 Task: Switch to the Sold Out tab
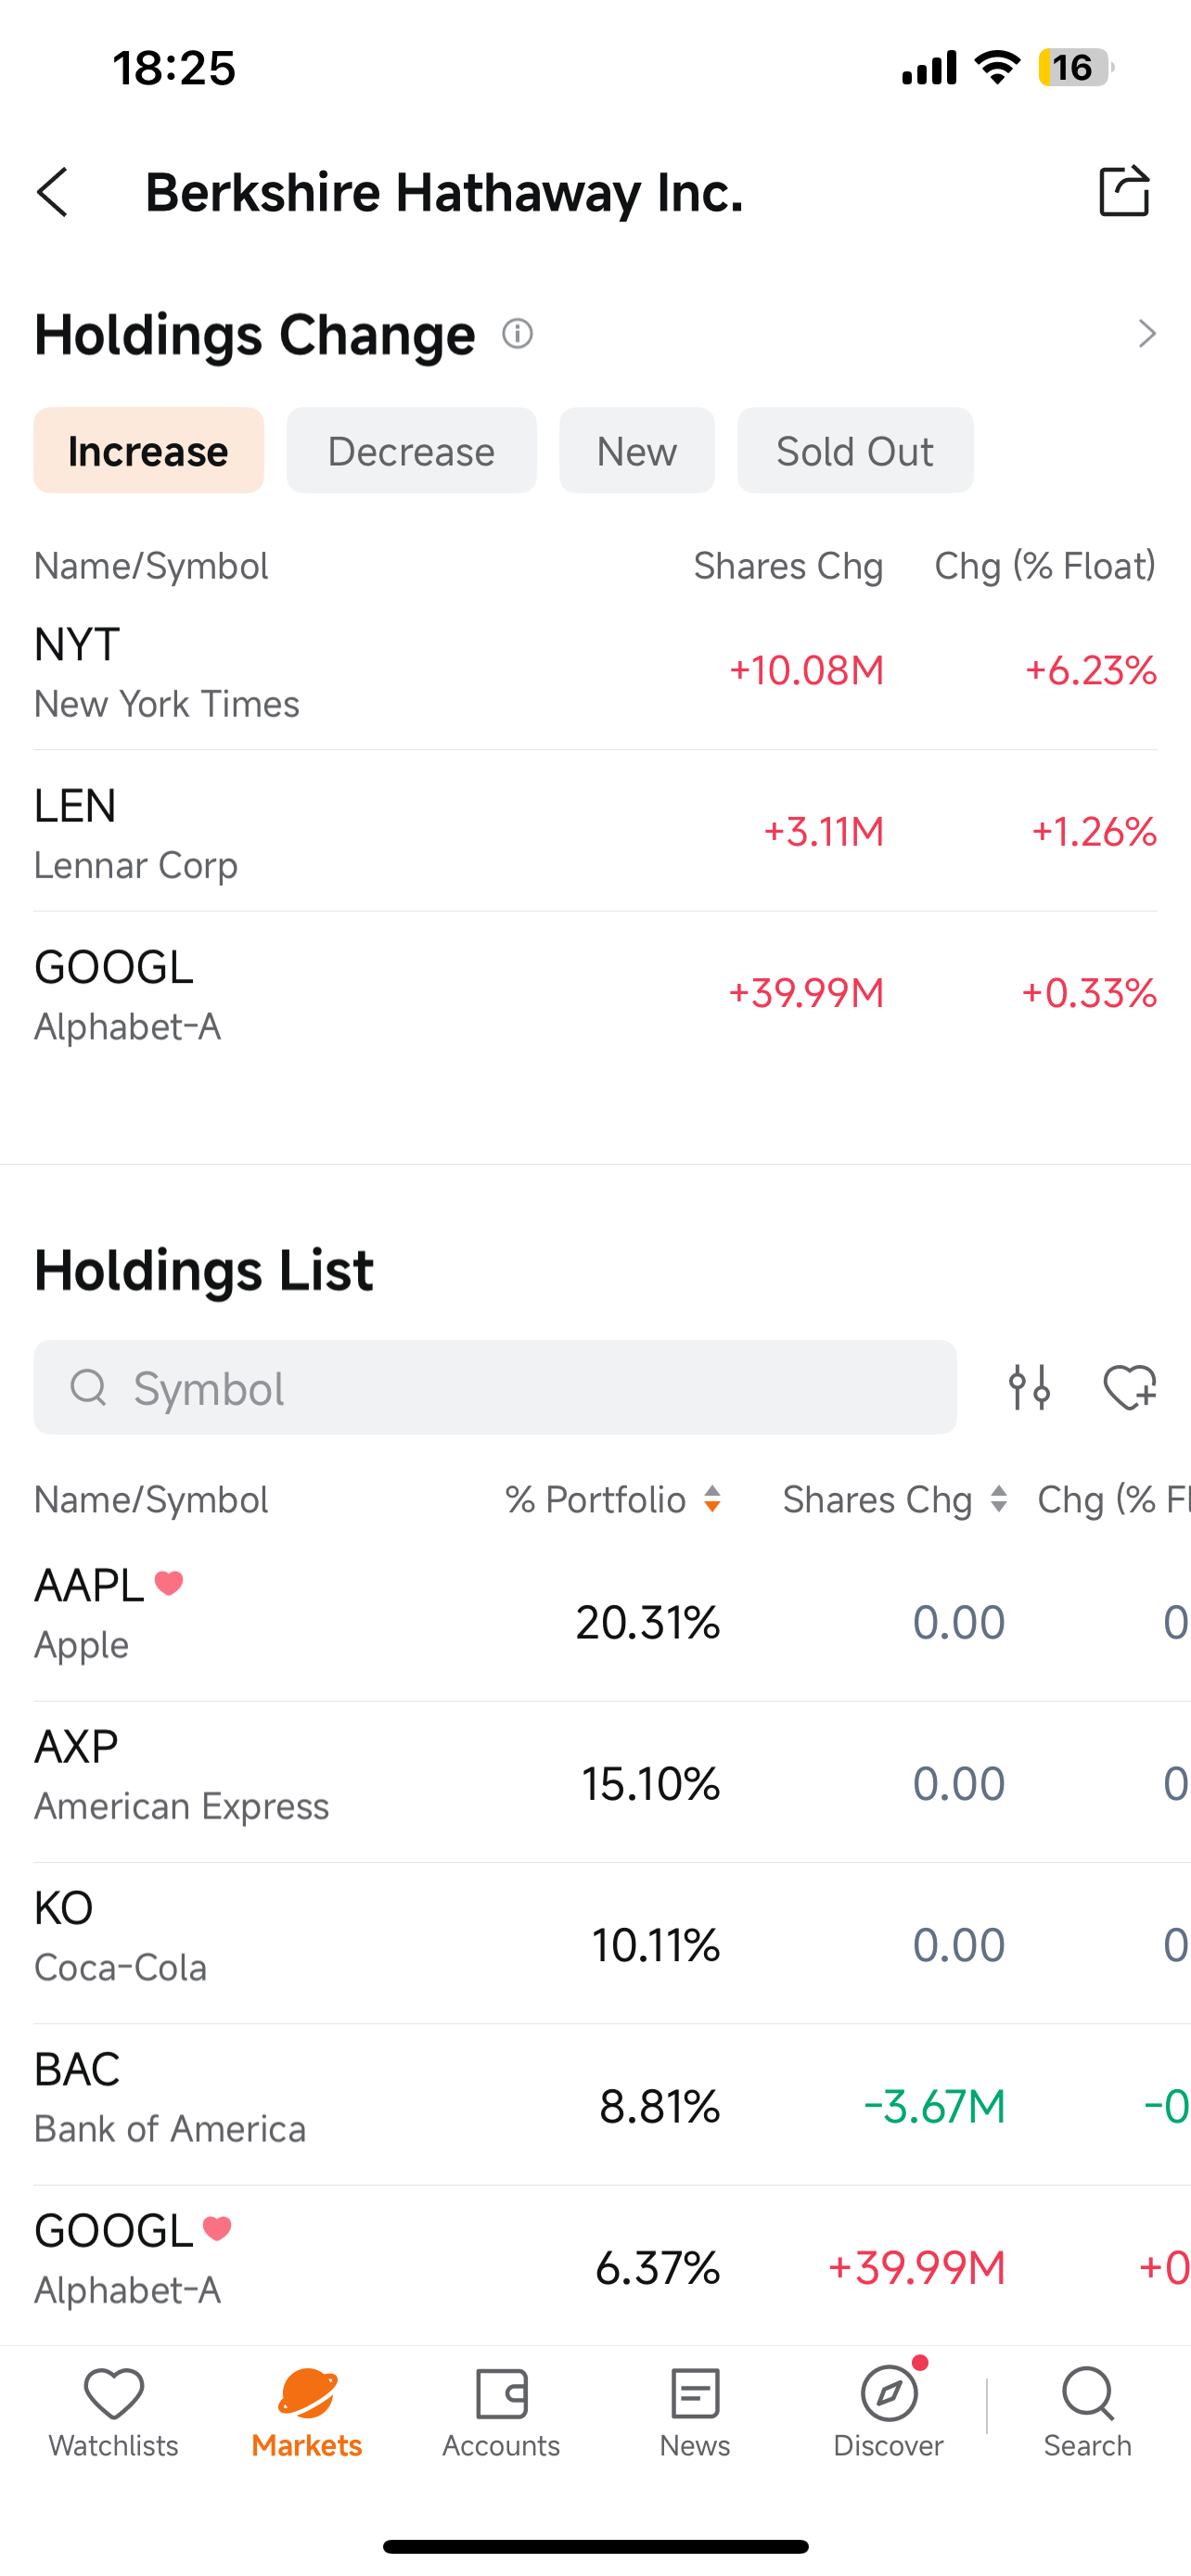855,450
